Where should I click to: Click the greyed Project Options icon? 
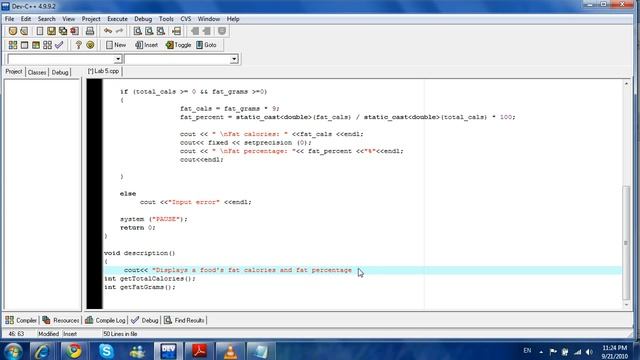[x=222, y=31]
